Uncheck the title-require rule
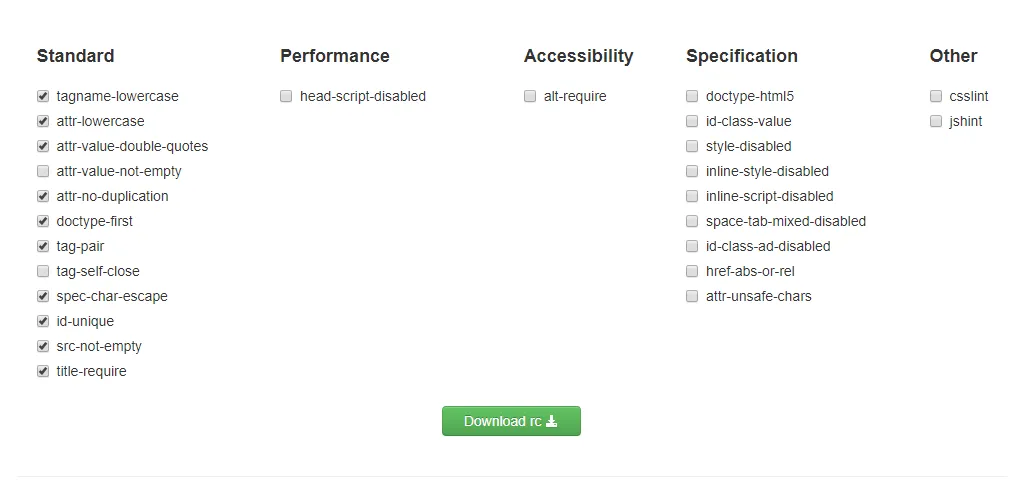The image size is (1036, 480). pos(43,372)
